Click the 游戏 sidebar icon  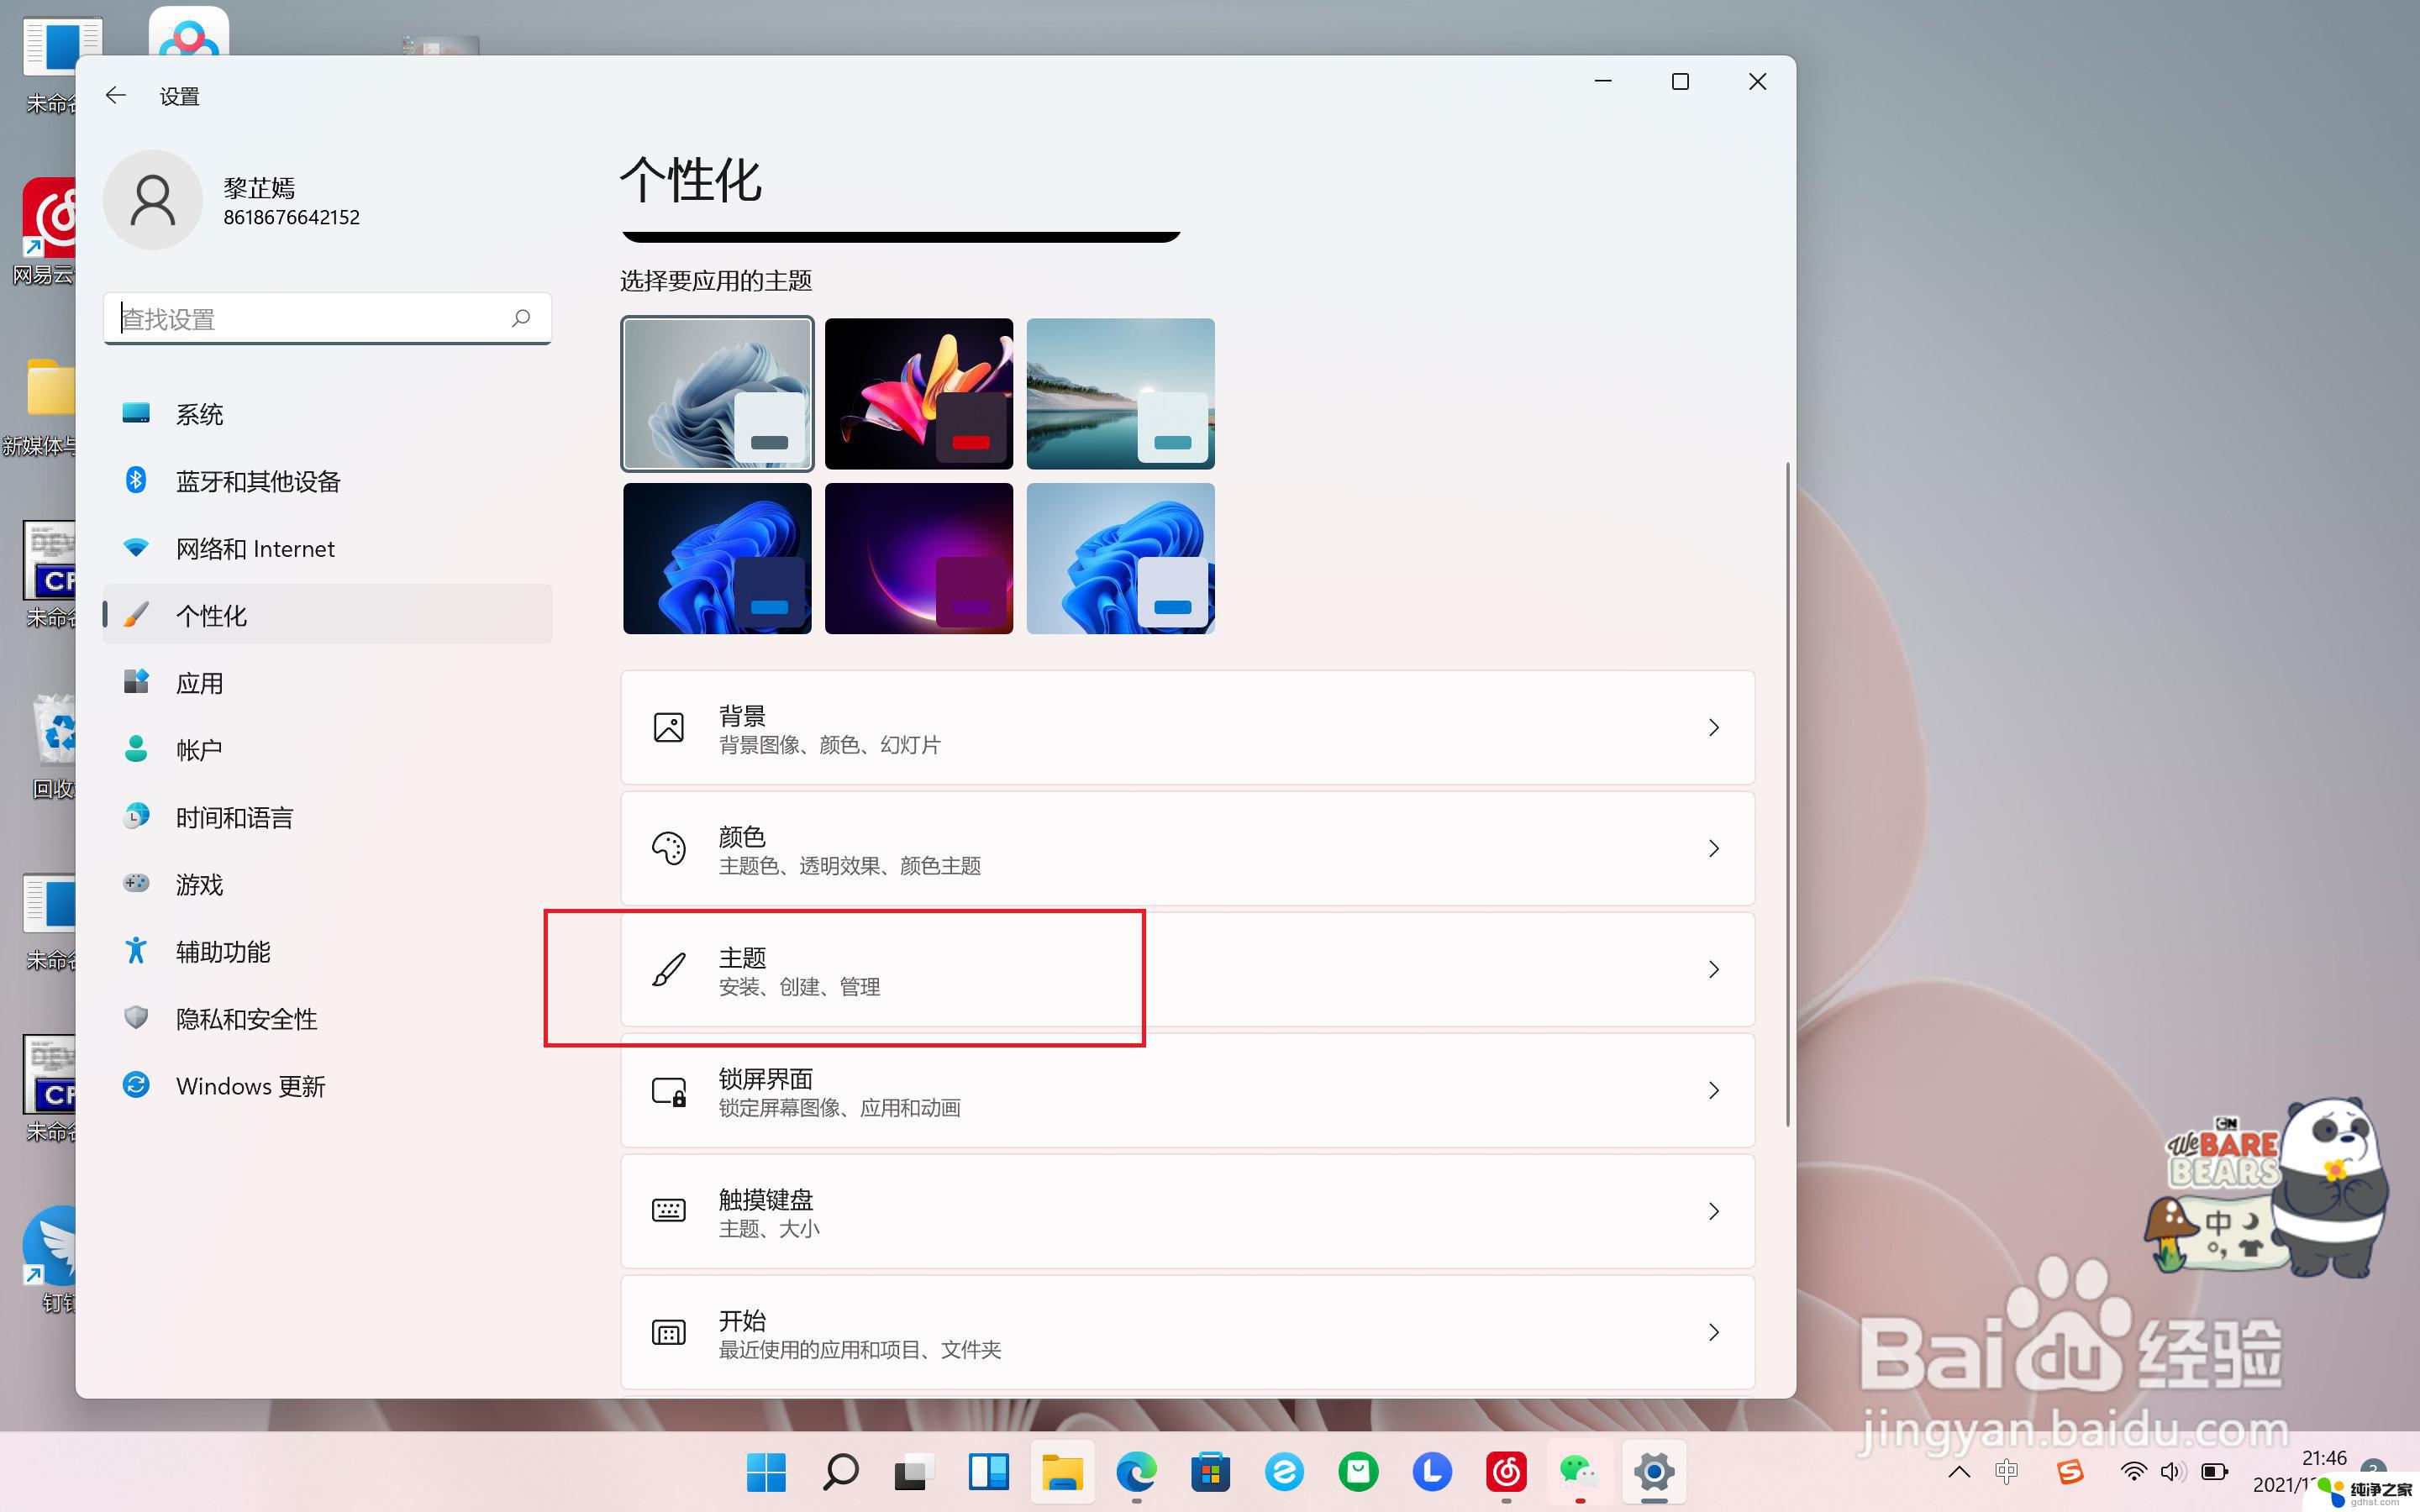tap(138, 883)
